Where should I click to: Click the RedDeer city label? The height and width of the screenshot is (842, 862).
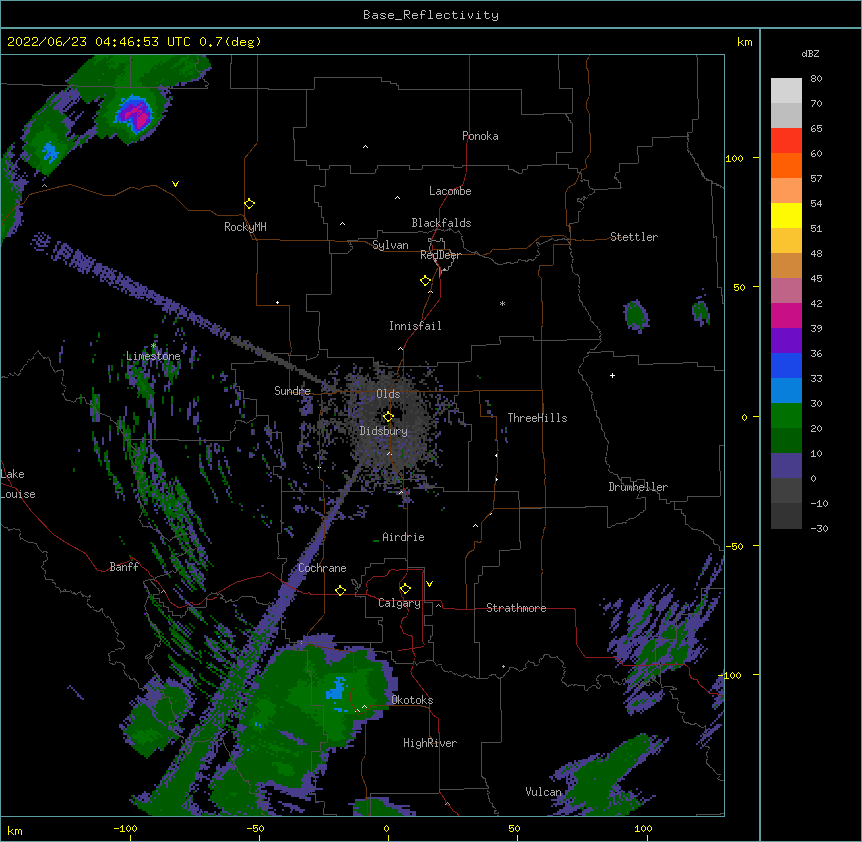point(440,255)
